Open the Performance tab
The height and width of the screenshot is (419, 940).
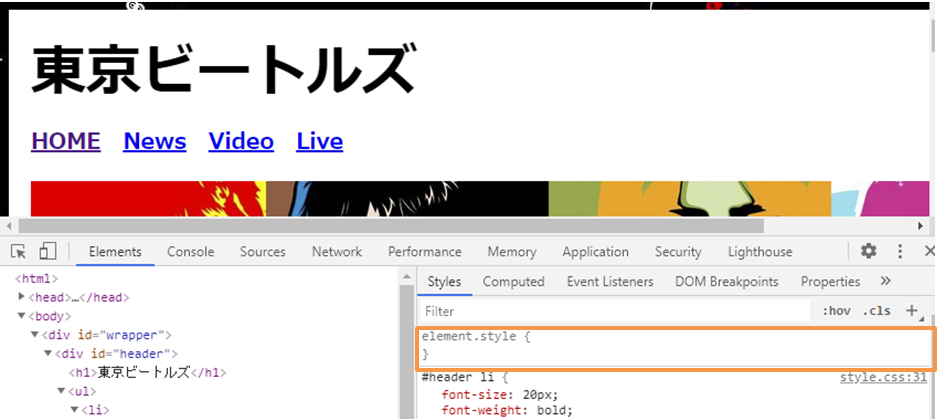pyautogui.click(x=424, y=252)
